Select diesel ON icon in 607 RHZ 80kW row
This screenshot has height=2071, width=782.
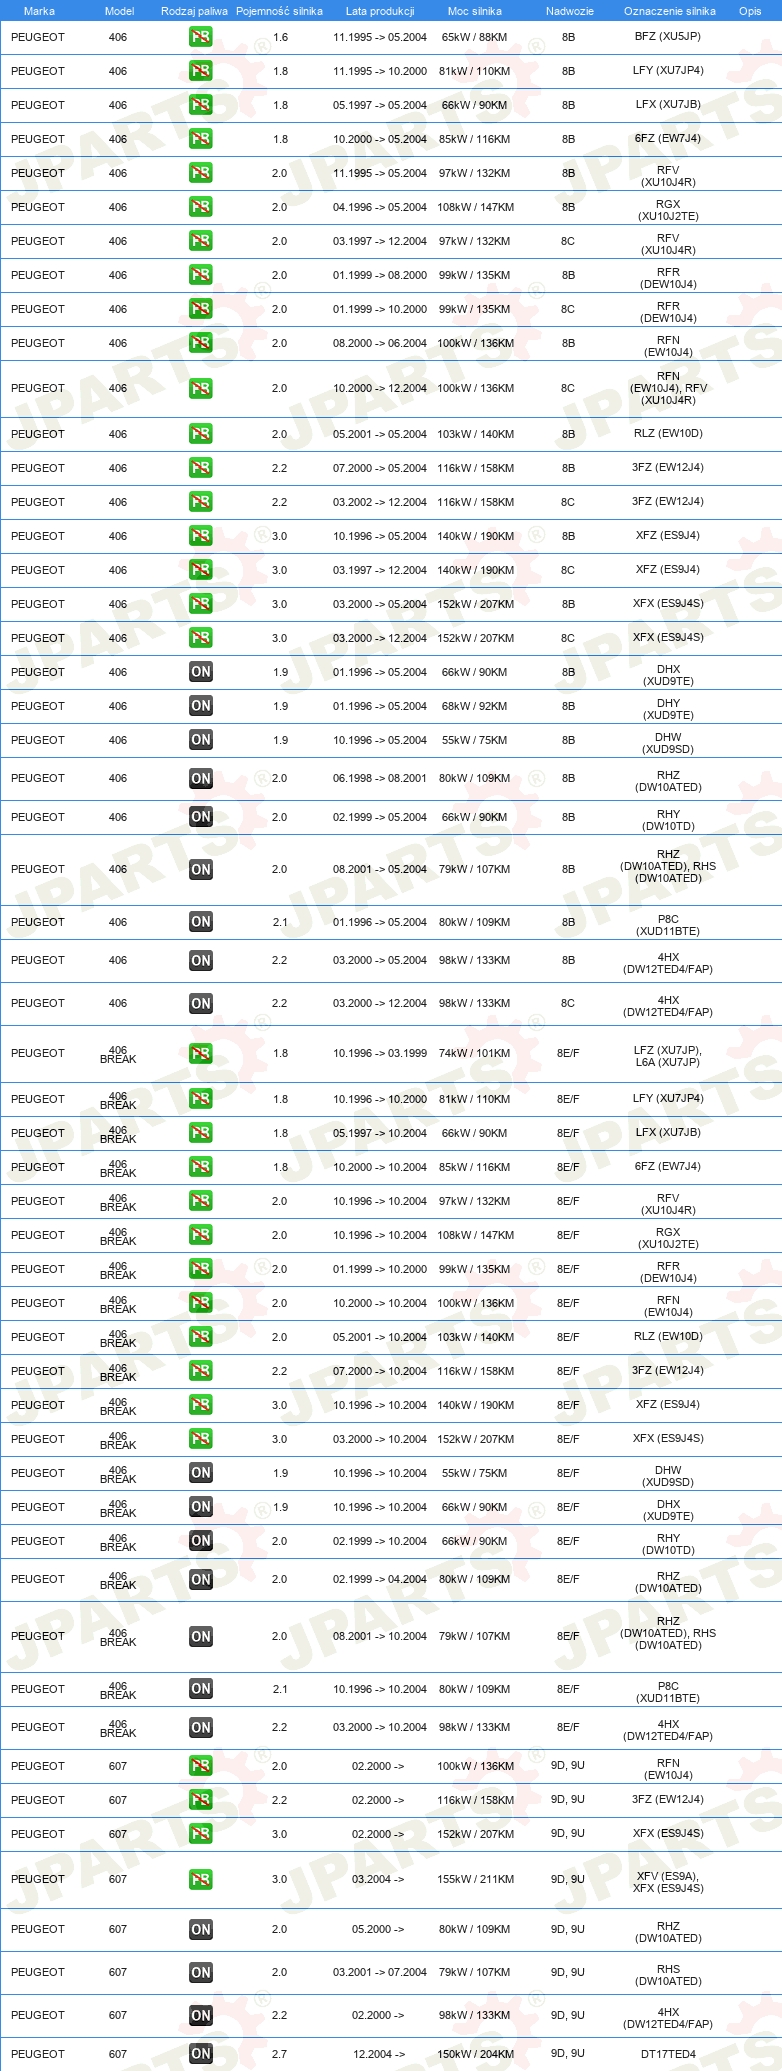click(x=200, y=1930)
